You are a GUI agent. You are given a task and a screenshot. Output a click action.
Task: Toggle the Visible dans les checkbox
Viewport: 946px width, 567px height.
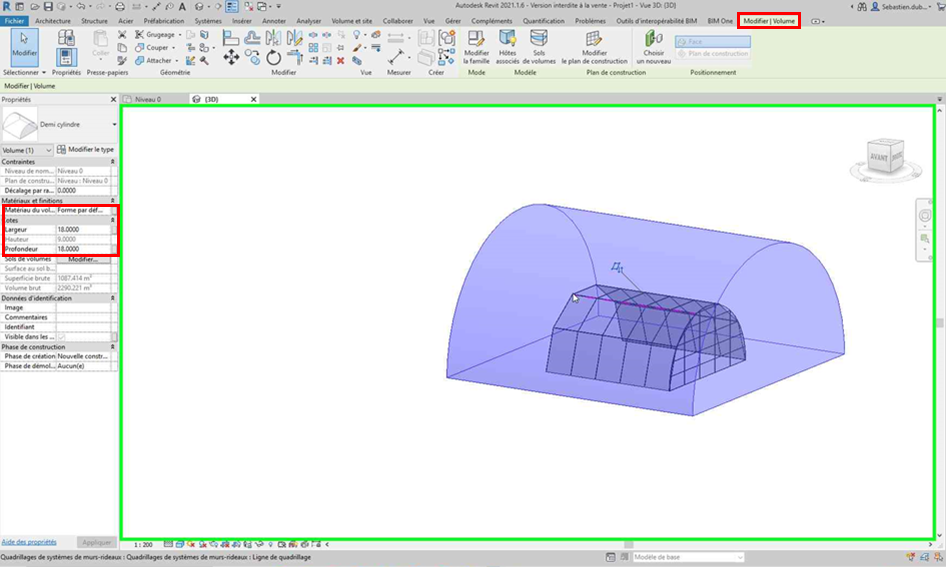(x=62, y=337)
